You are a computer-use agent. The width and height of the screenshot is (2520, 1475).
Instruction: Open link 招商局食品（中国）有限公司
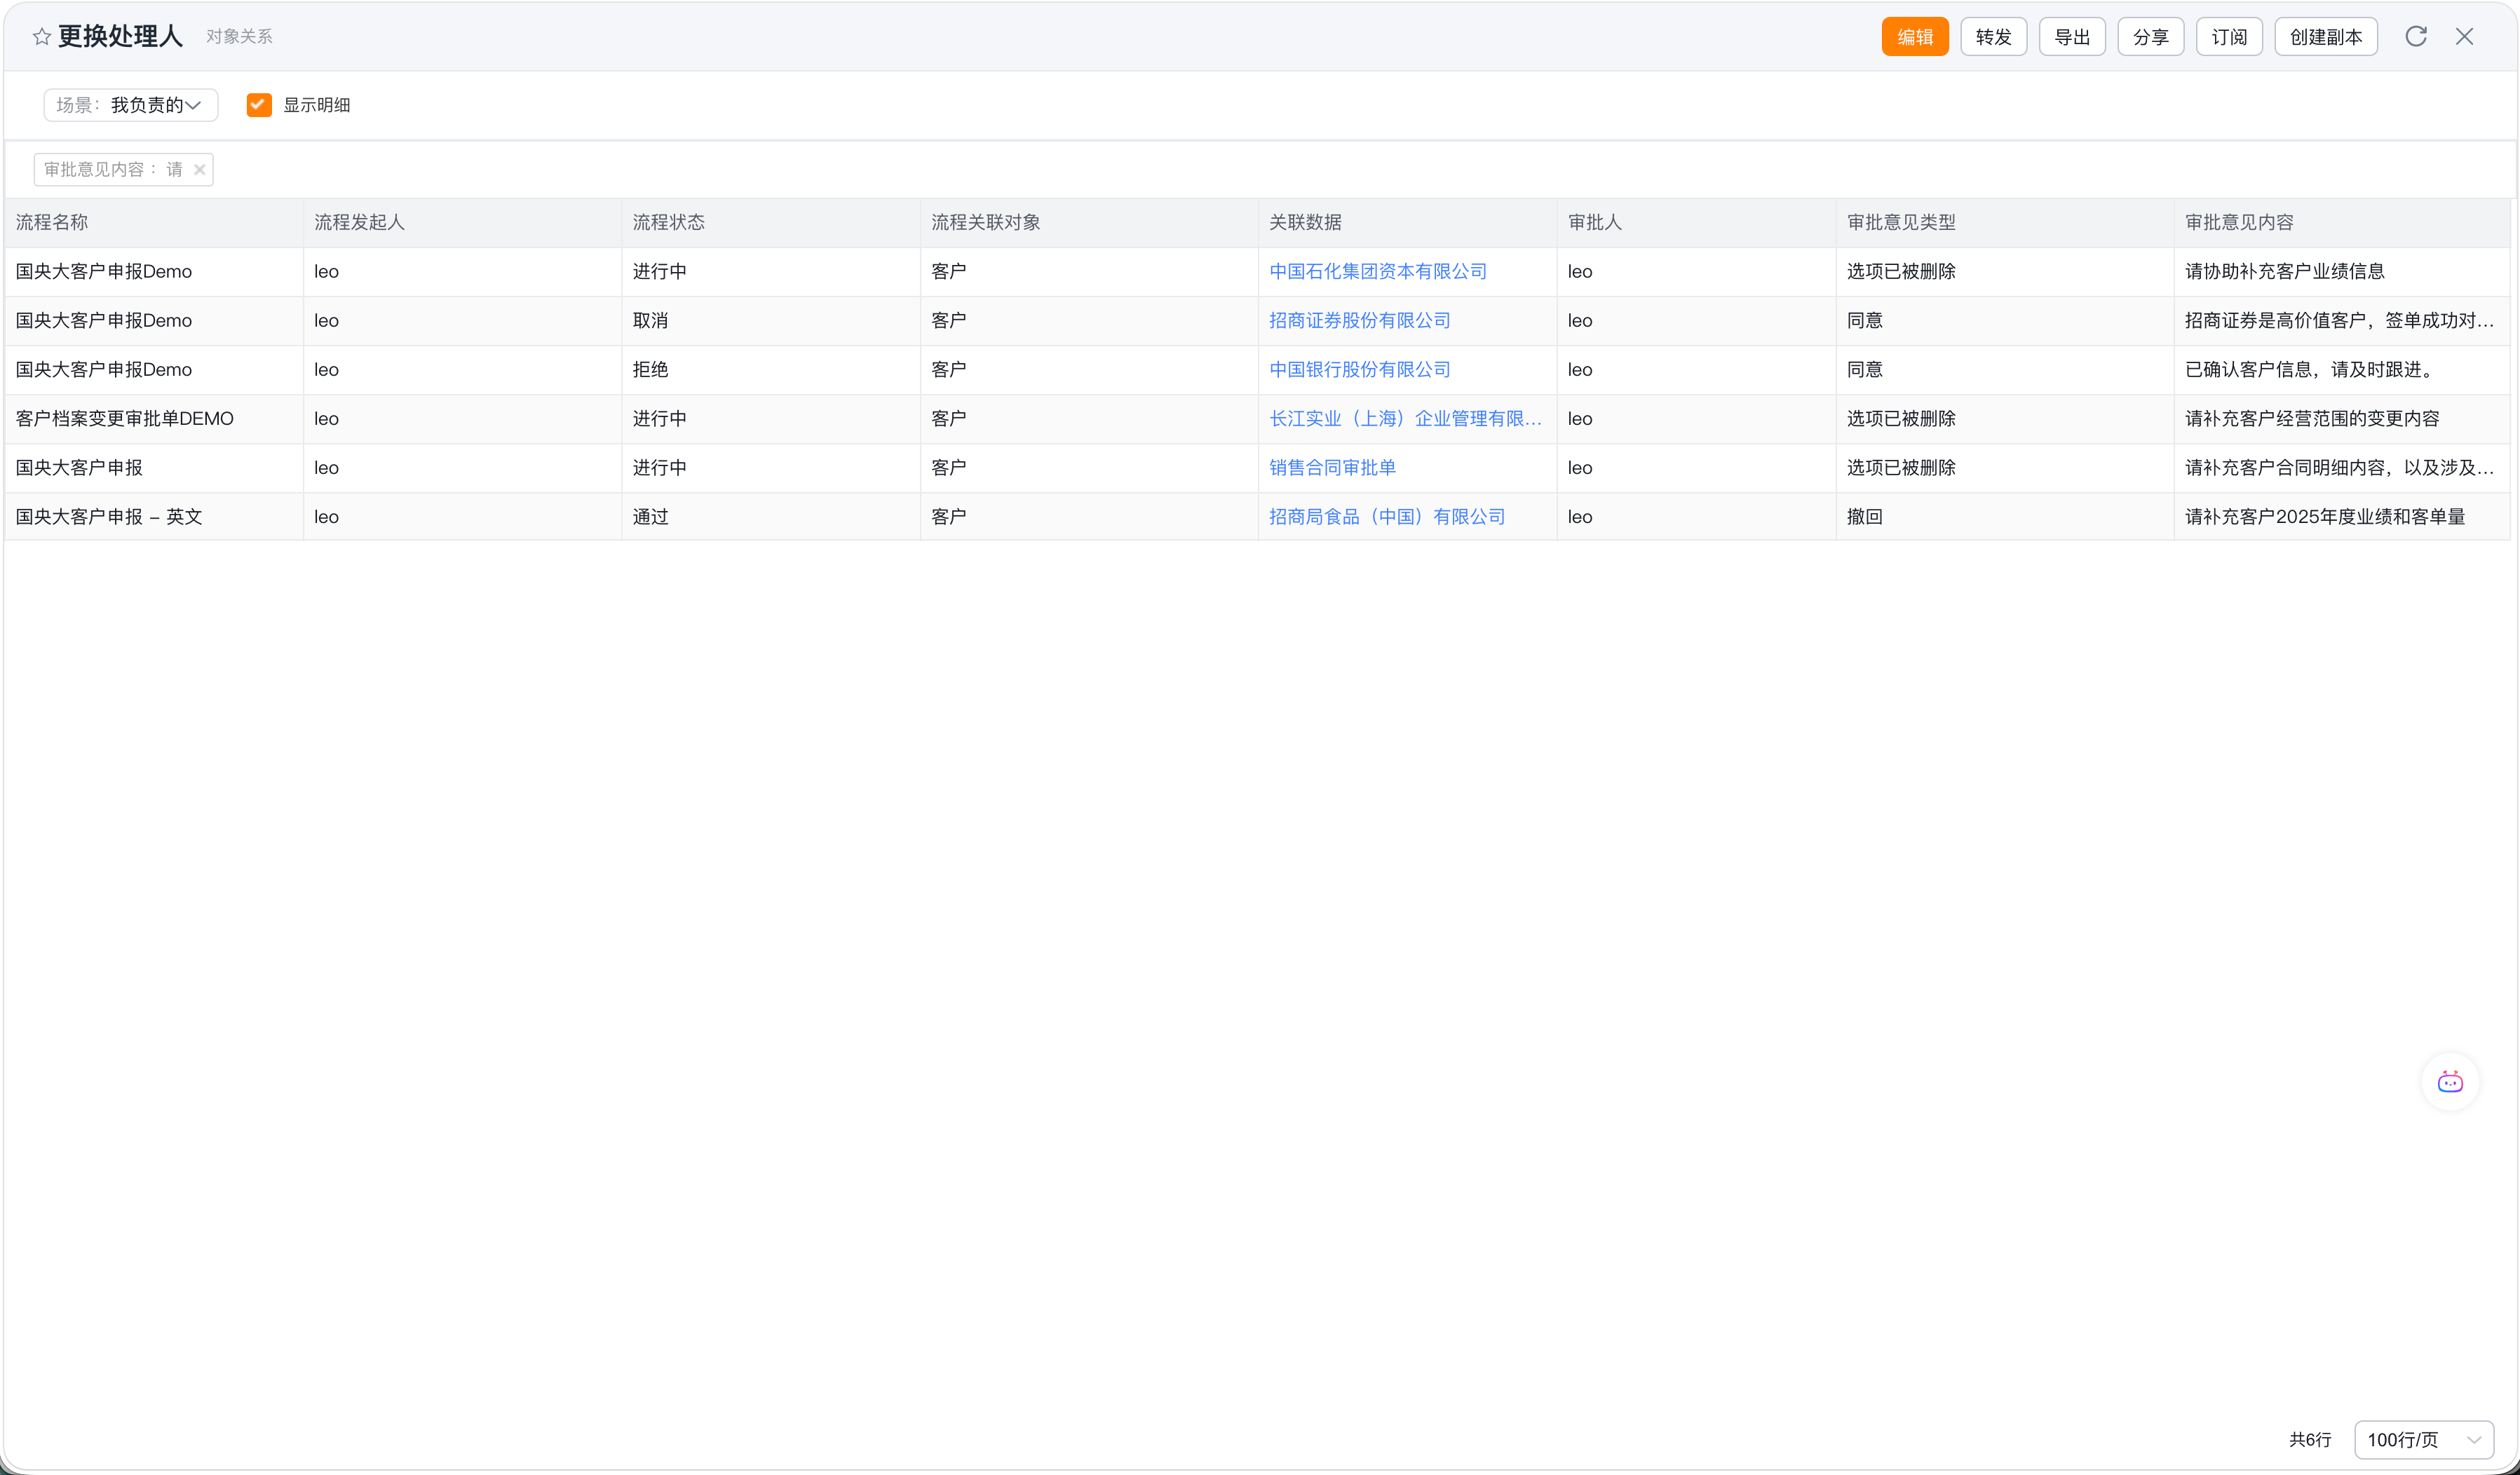pos(1387,517)
